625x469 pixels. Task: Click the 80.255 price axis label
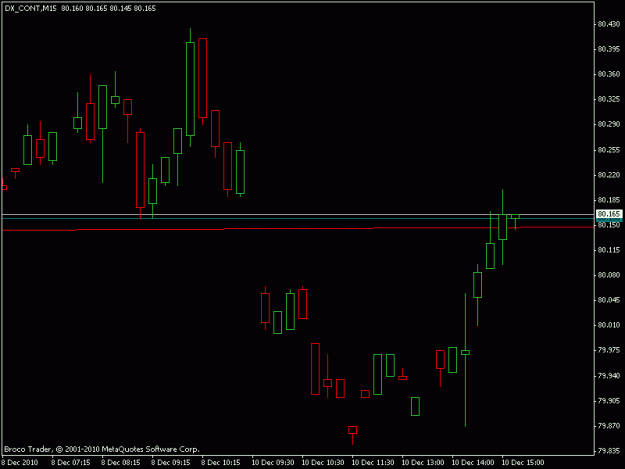[x=609, y=150]
